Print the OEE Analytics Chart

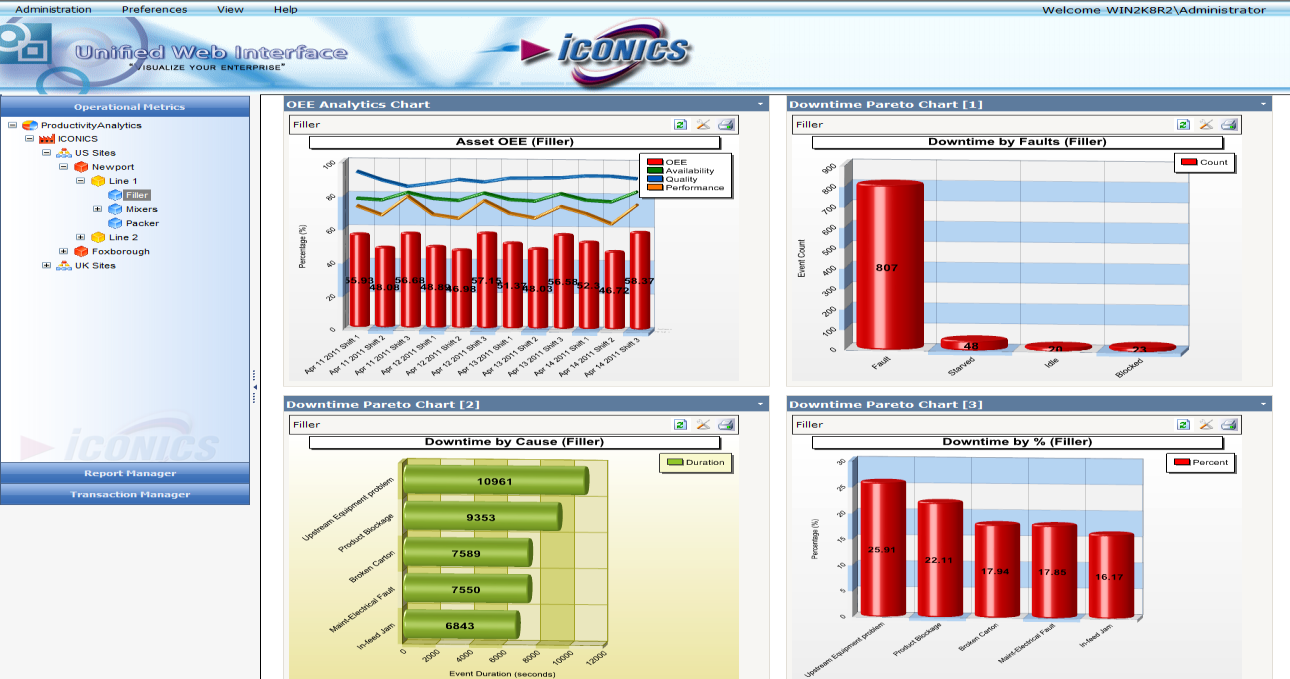pyautogui.click(x=727, y=125)
